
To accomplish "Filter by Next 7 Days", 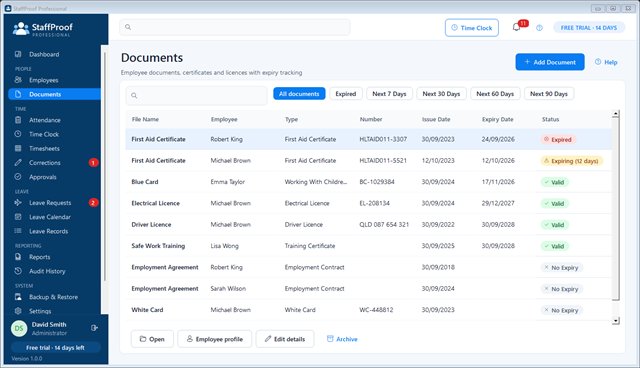I will tap(389, 94).
